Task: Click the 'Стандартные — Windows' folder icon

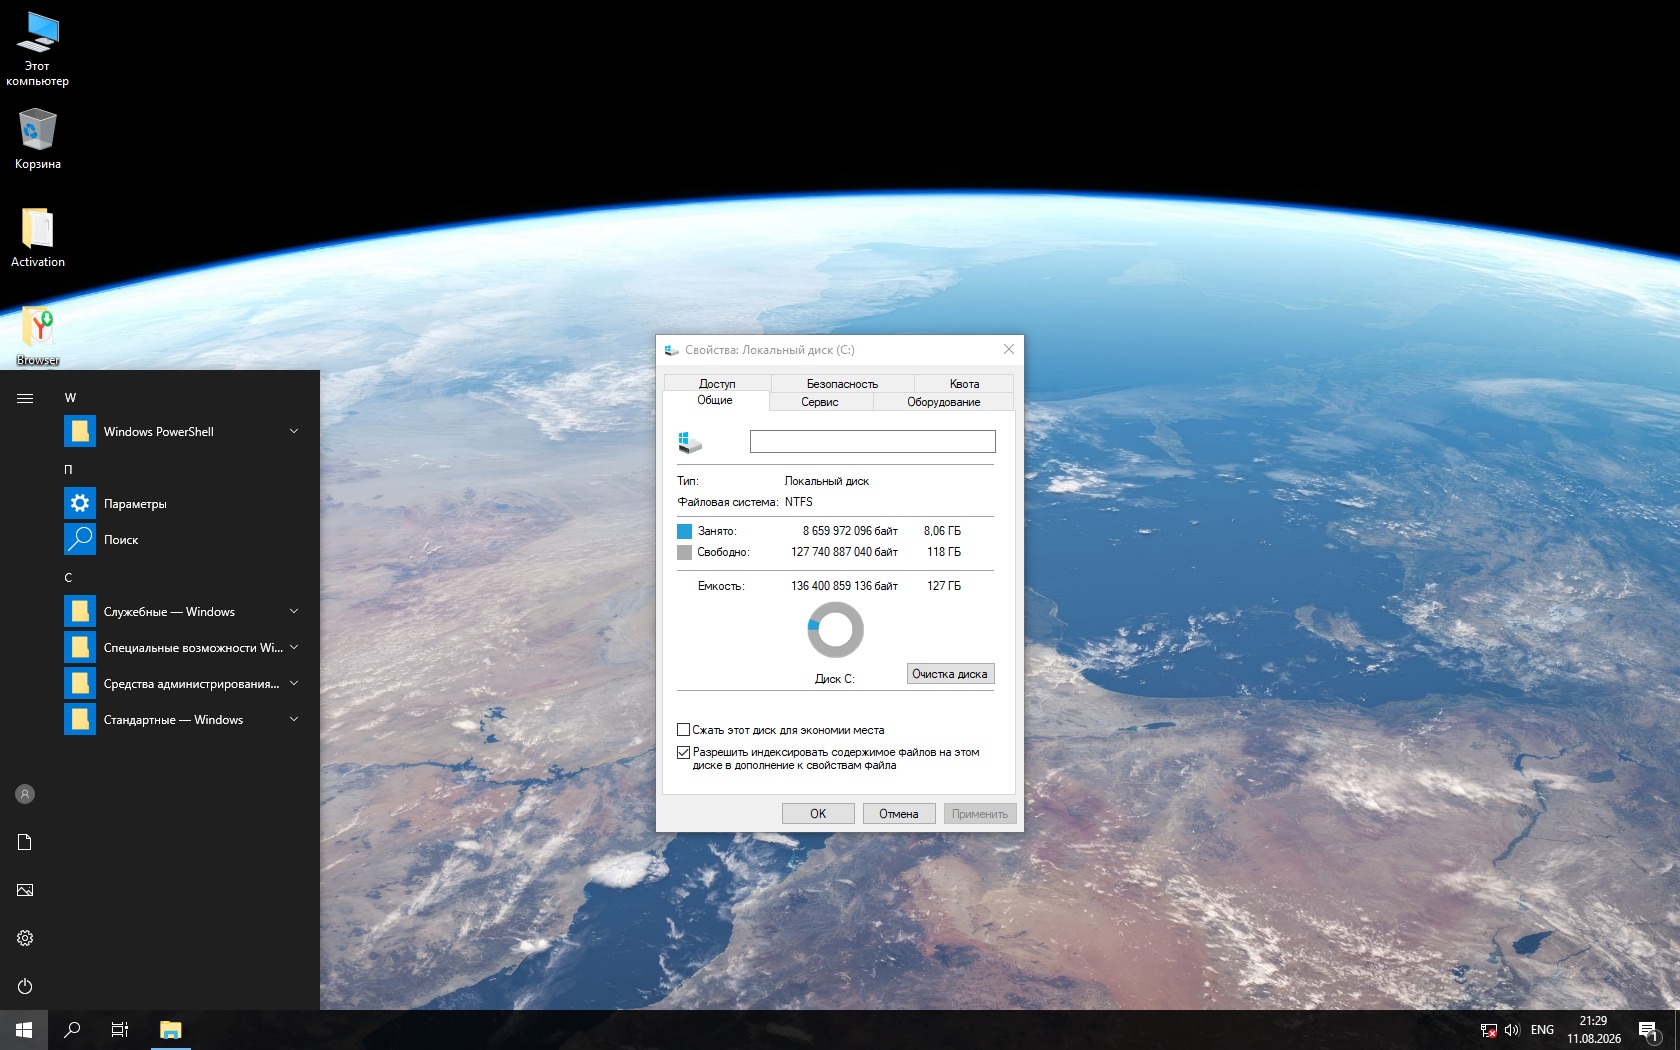Action: [x=80, y=720]
